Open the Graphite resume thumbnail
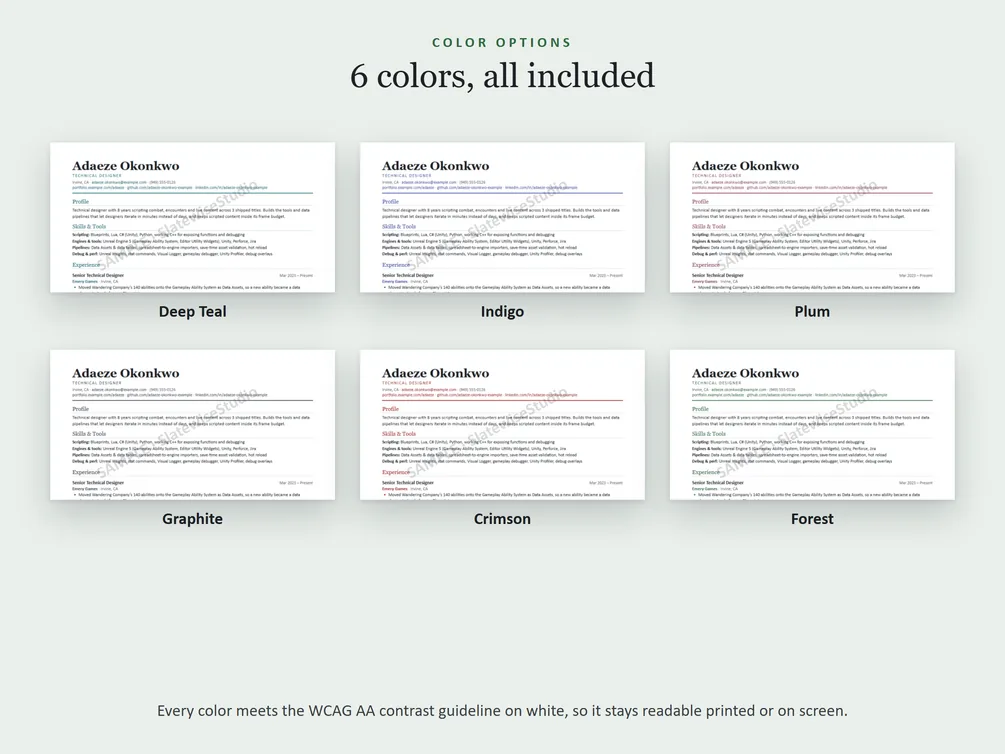The width and height of the screenshot is (1005, 754). [192, 424]
